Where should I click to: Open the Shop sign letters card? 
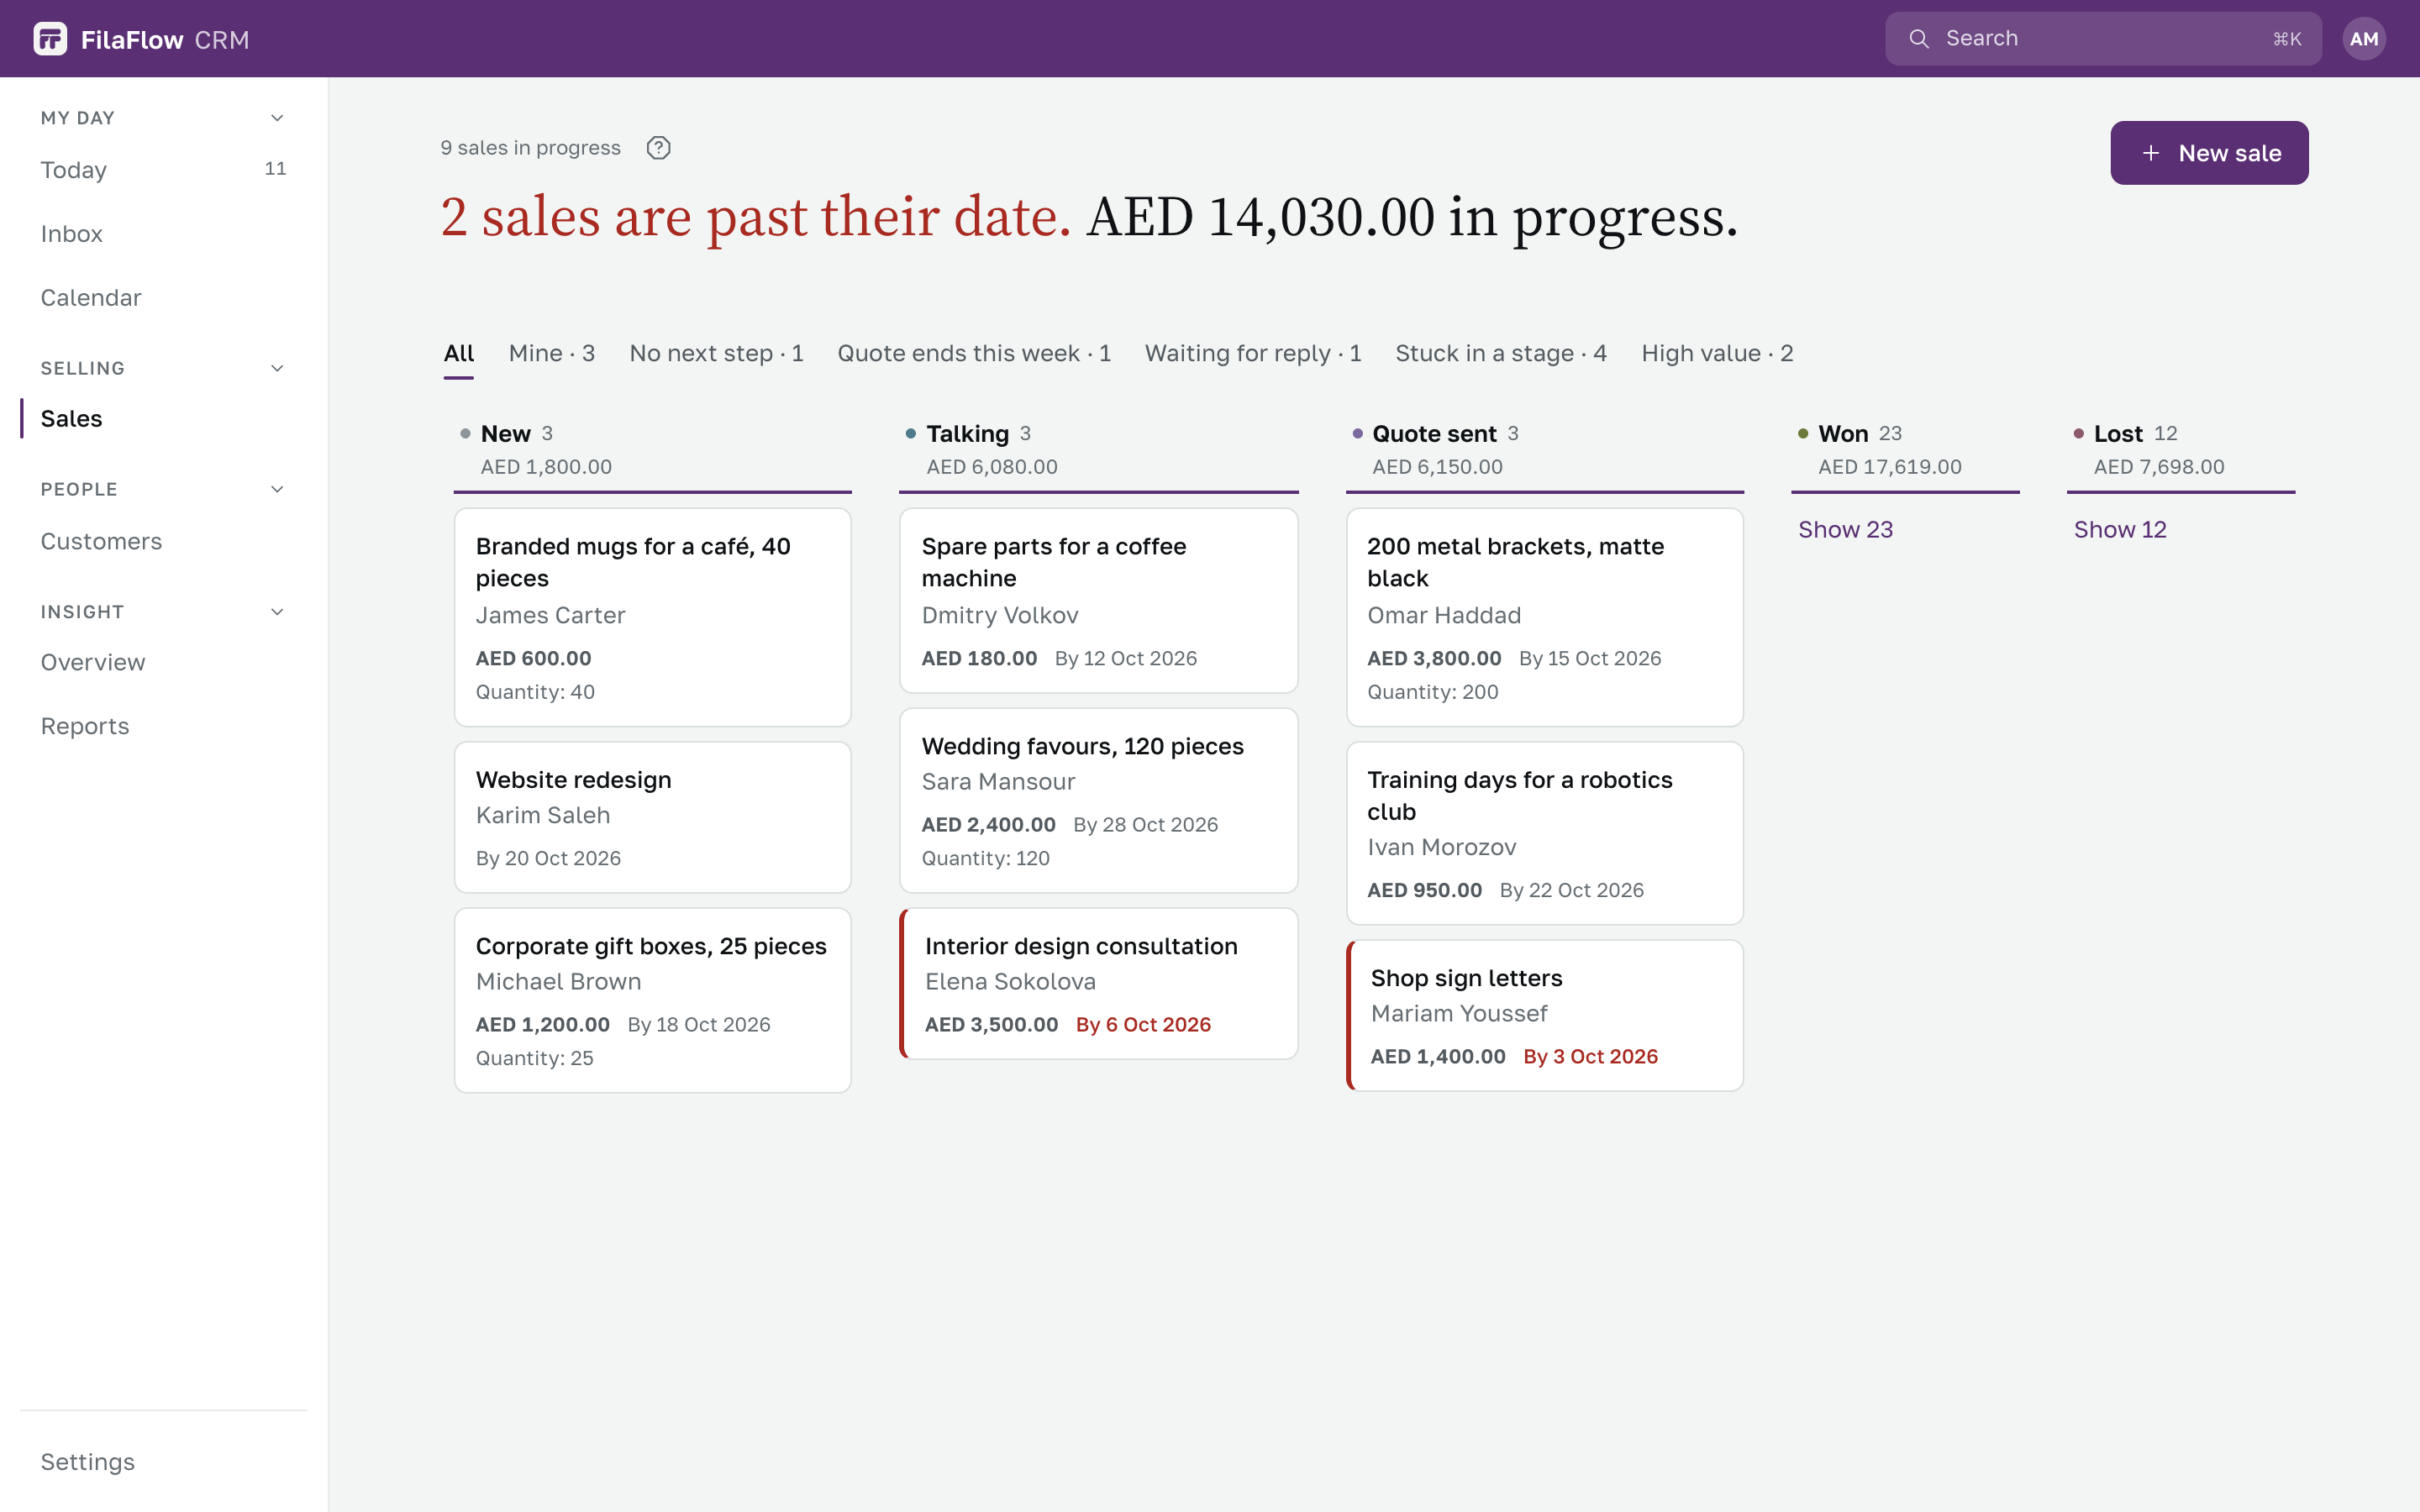click(1544, 1016)
